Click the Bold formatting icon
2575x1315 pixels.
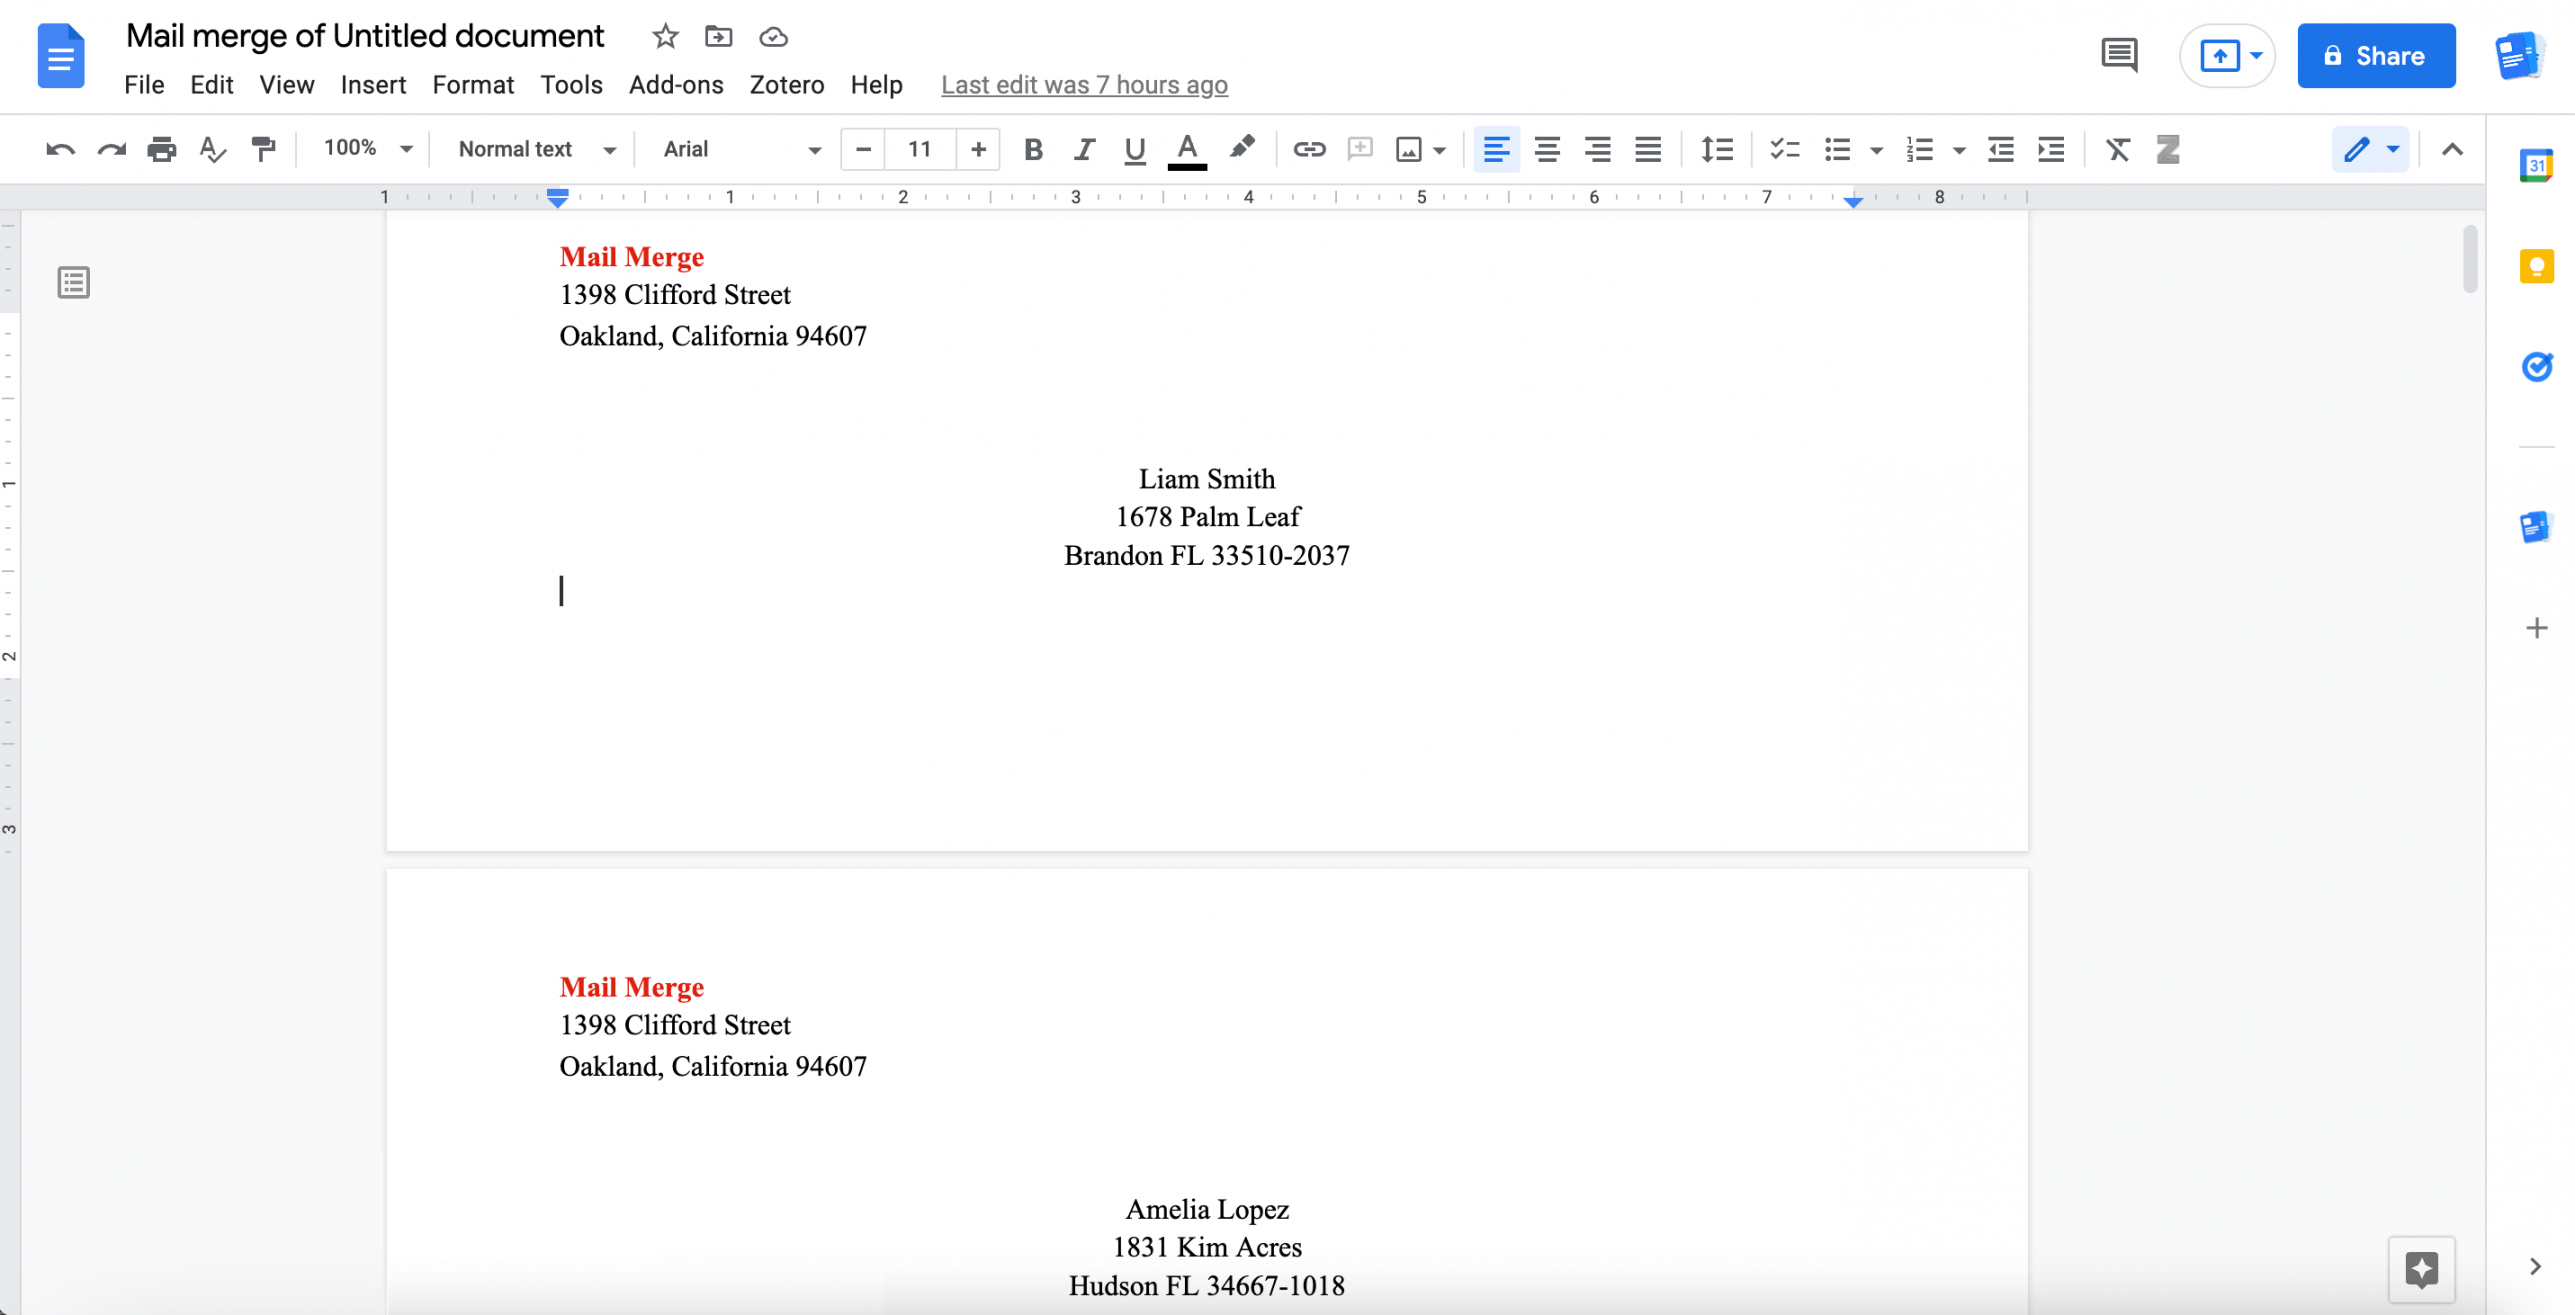click(1033, 148)
